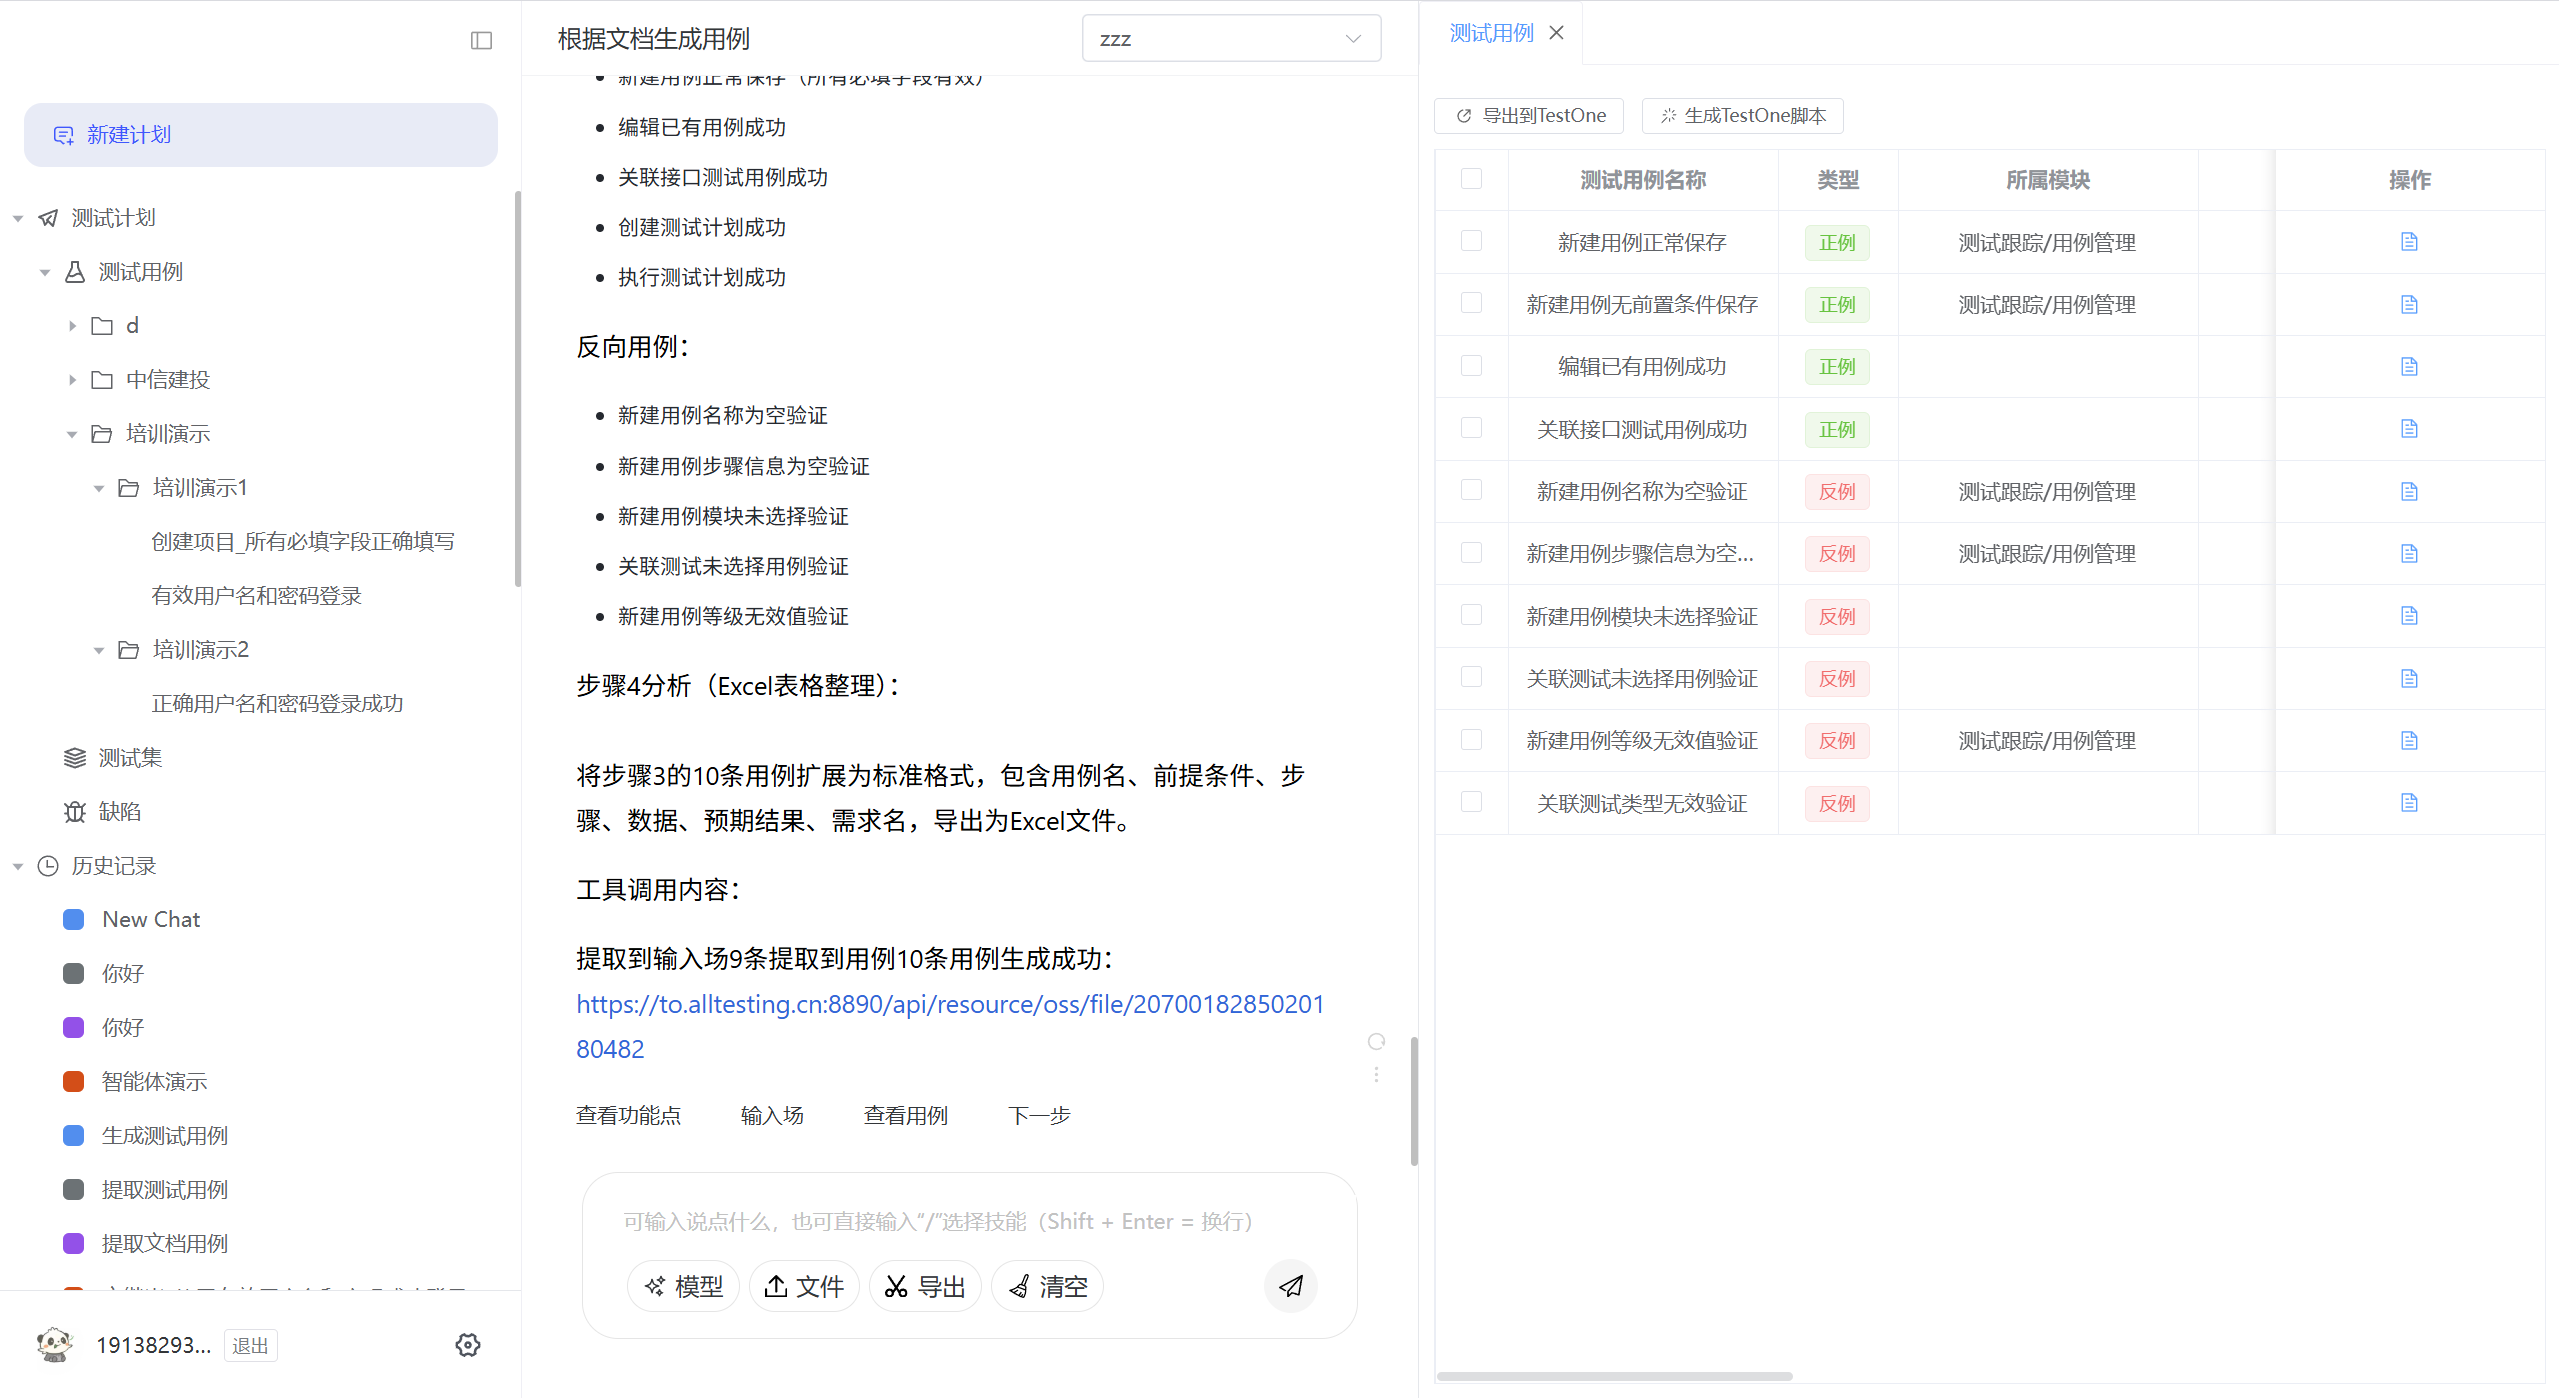2559x1398 pixels.
Task: Click the table horizontal scrollbar at bottom
Action: (x=1614, y=1376)
